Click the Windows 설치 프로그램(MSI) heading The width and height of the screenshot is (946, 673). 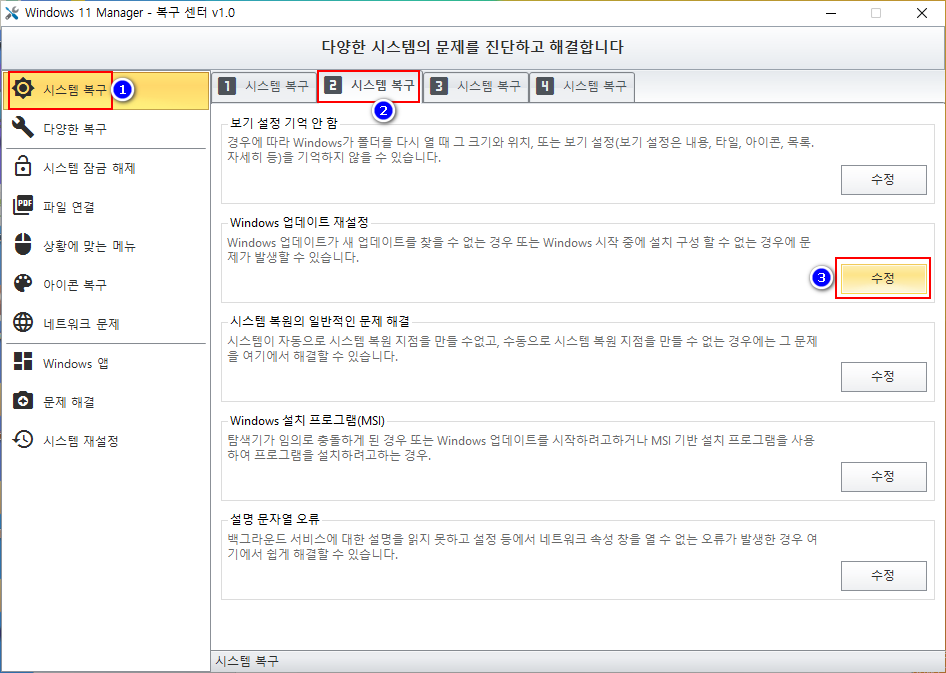pyautogui.click(x=307, y=420)
